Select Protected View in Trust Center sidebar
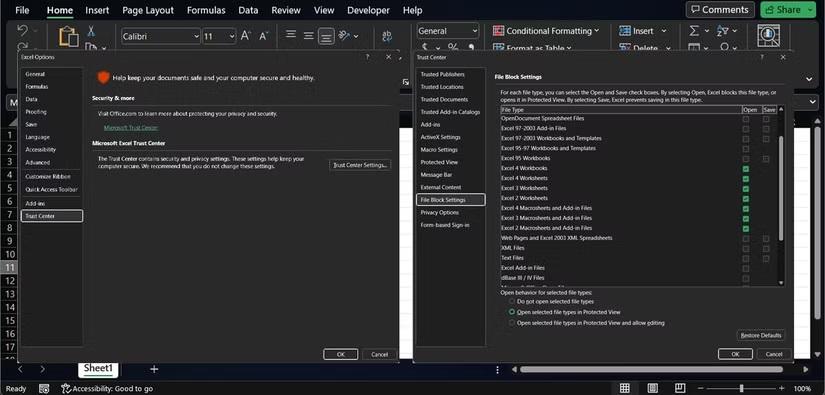 coord(439,162)
